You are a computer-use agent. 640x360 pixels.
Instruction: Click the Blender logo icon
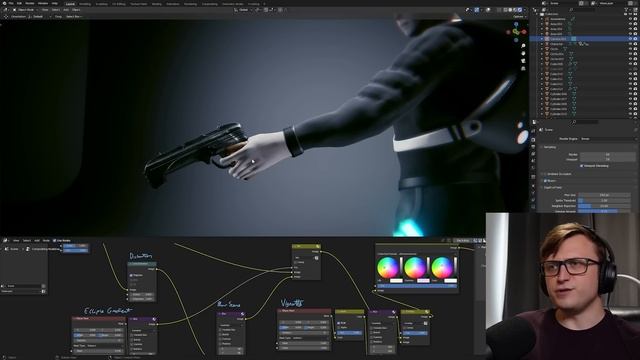(x=3, y=3)
